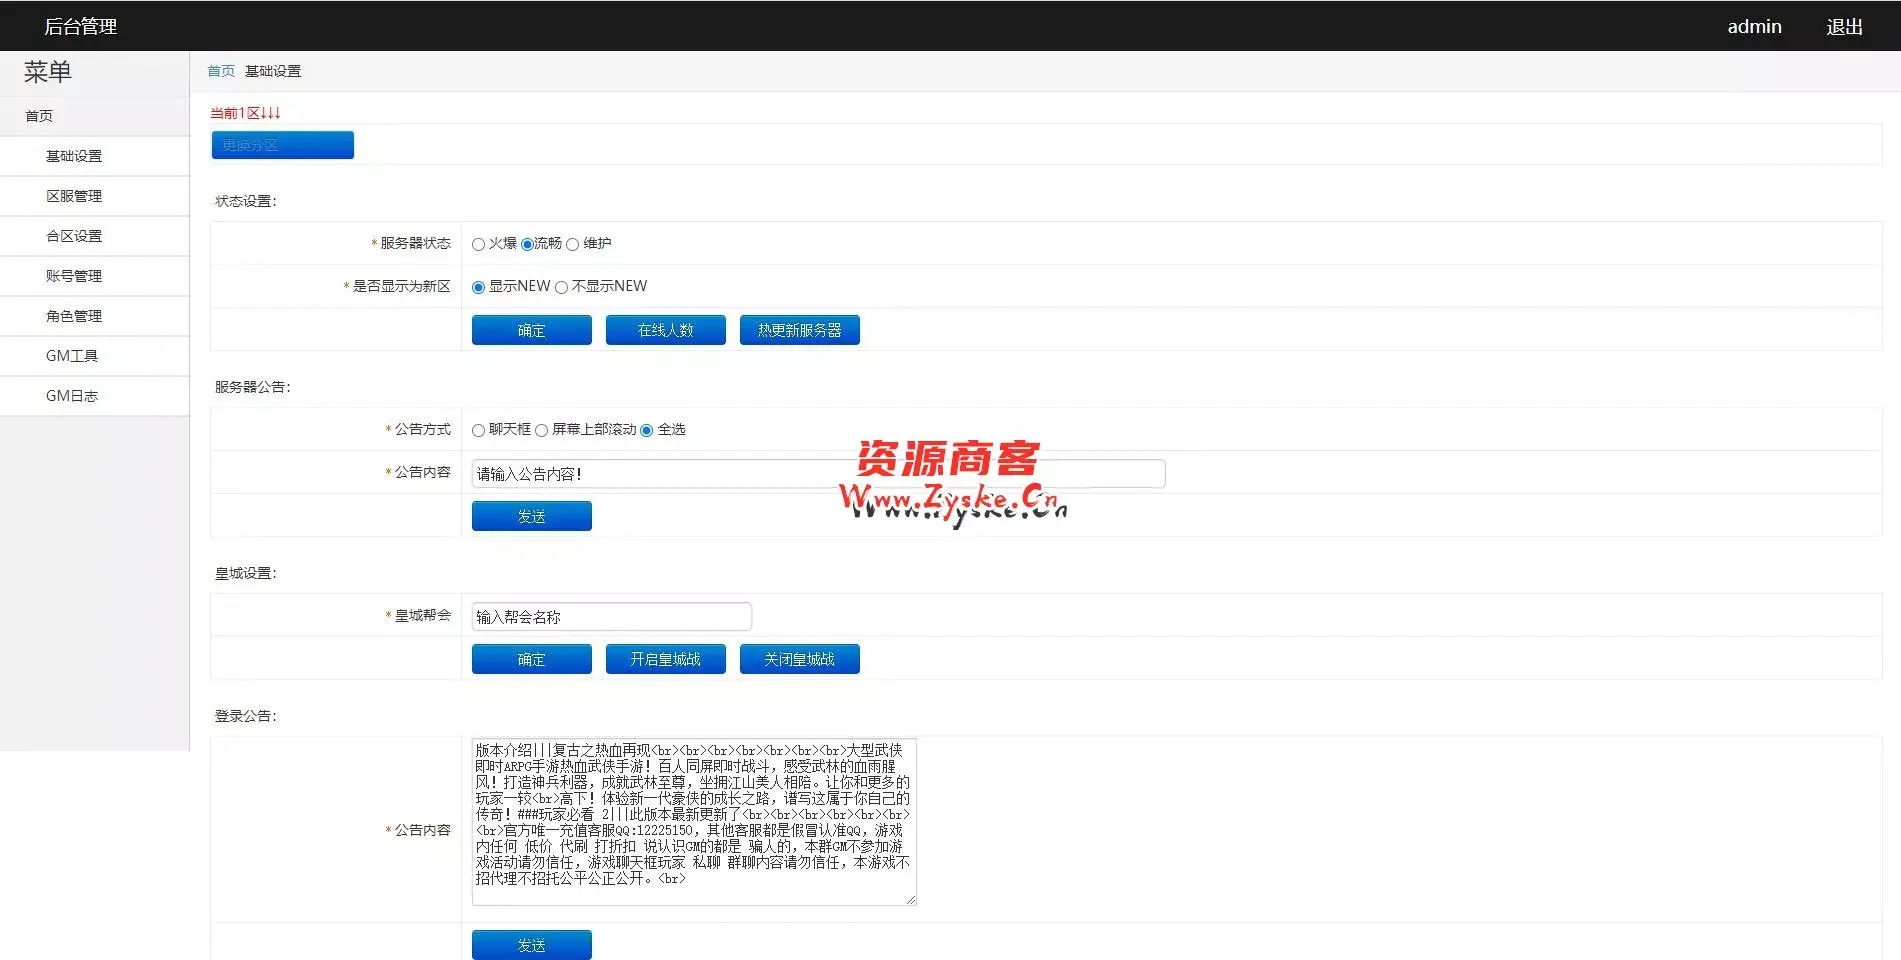Click the 关闭皇城战 button

(x=800, y=659)
